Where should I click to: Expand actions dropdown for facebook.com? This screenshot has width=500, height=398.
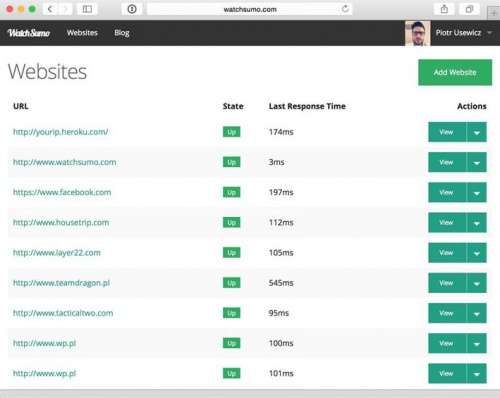477,192
